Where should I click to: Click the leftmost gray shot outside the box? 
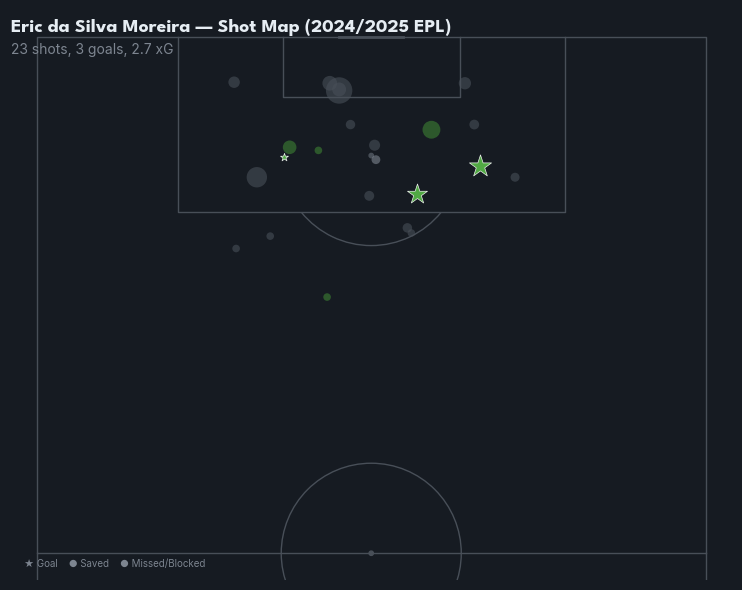point(236,249)
